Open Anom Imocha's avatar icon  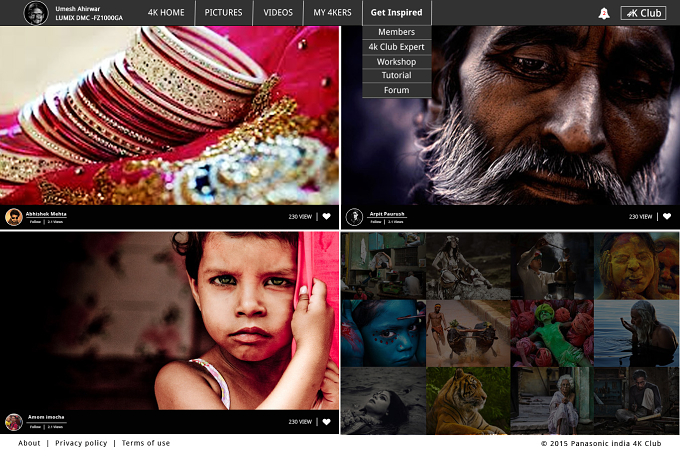[x=14, y=422]
